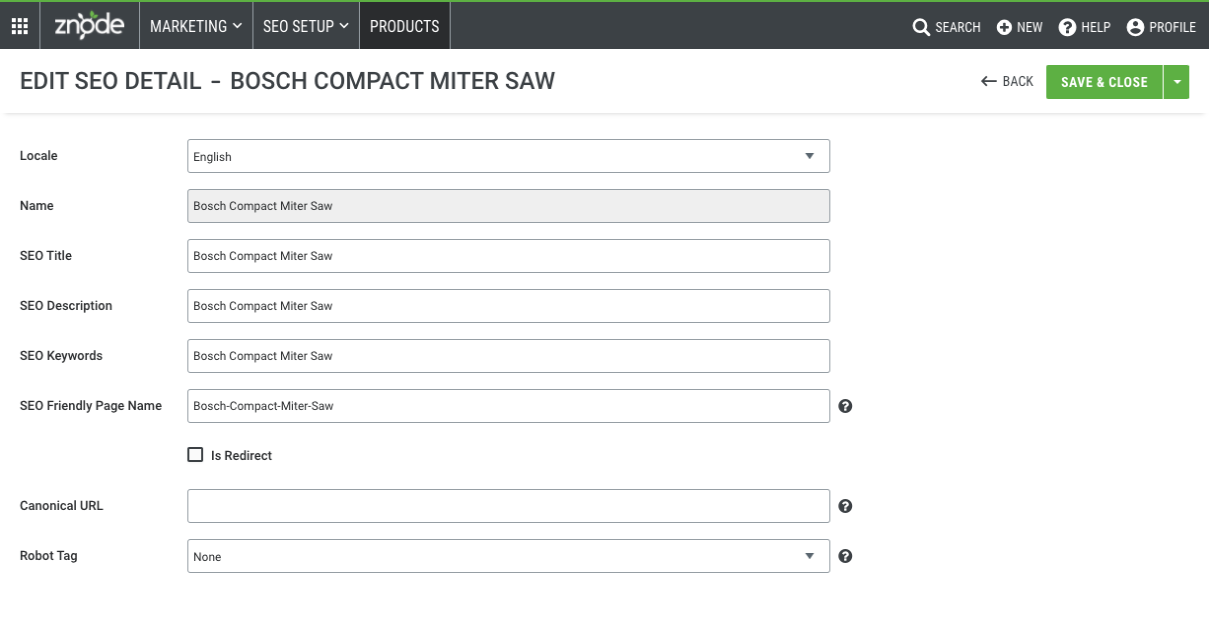Open the Locale dropdown
Image resolution: width=1209 pixels, height=634 pixels.
coord(508,156)
